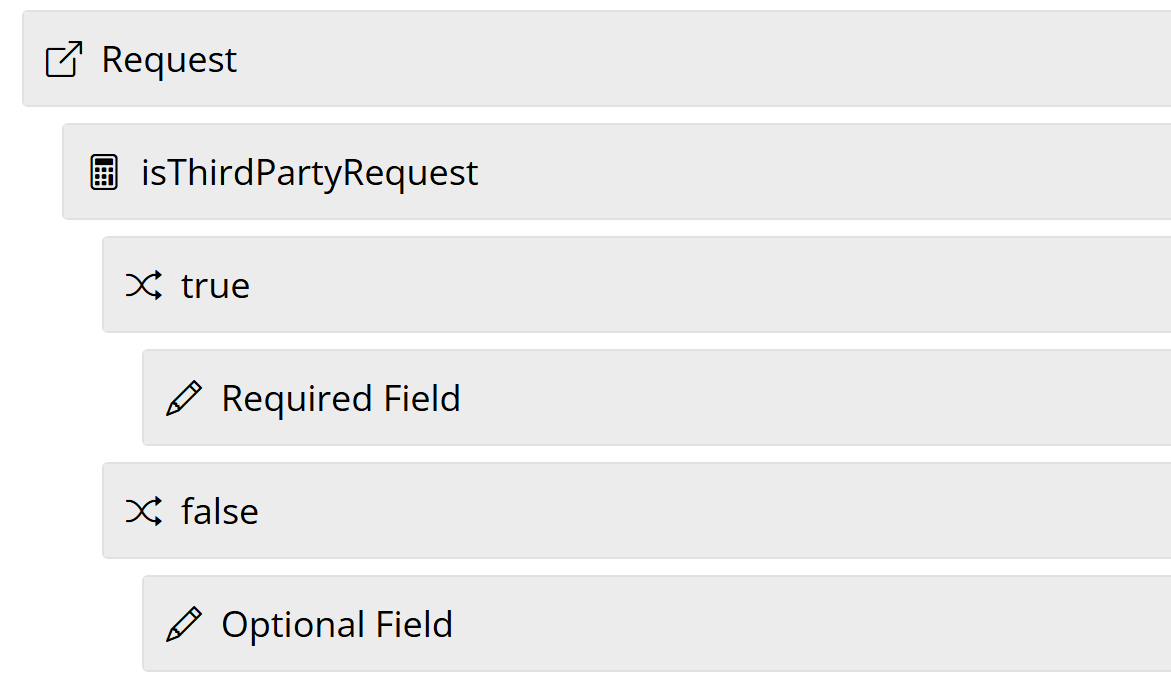
Task: Click the false label text
Action: click(x=220, y=512)
